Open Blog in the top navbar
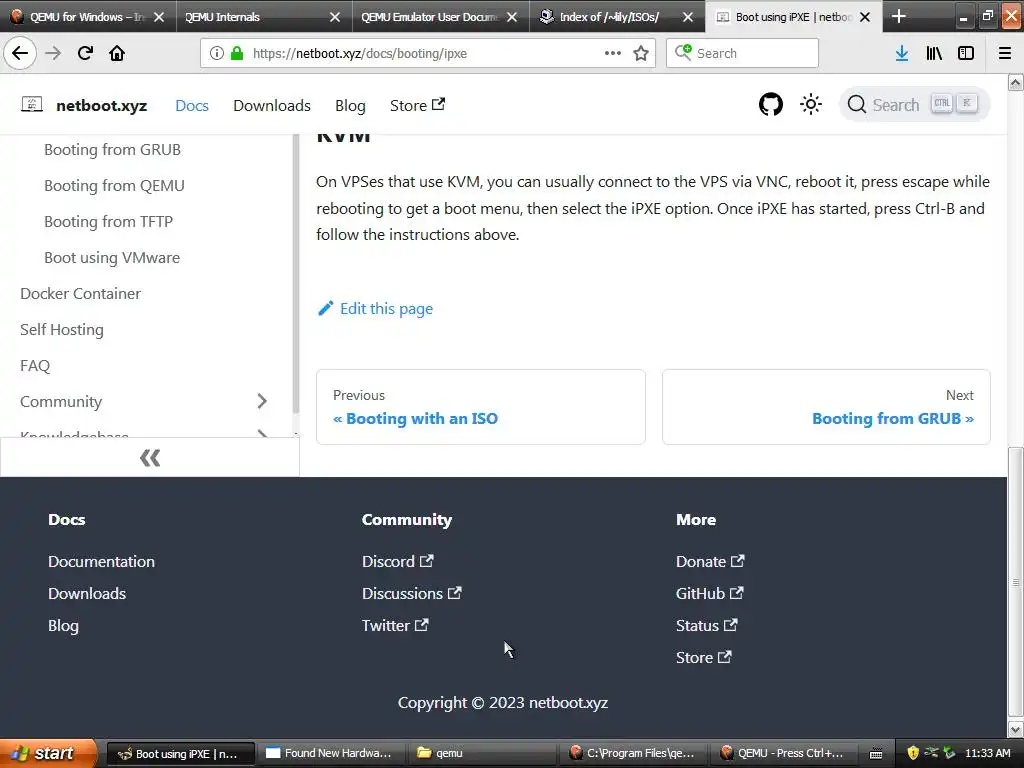1024x768 pixels. coord(350,105)
